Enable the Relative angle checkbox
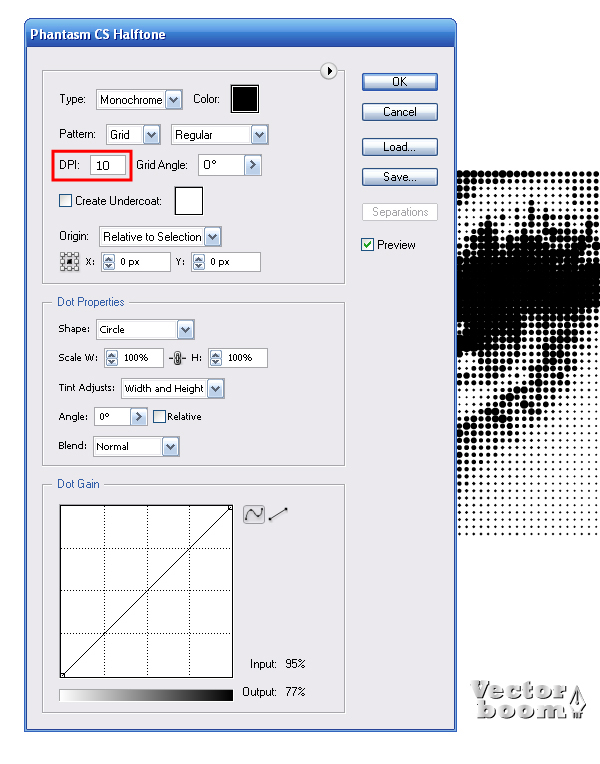Screen dimensions: 600x764 pos(159,417)
